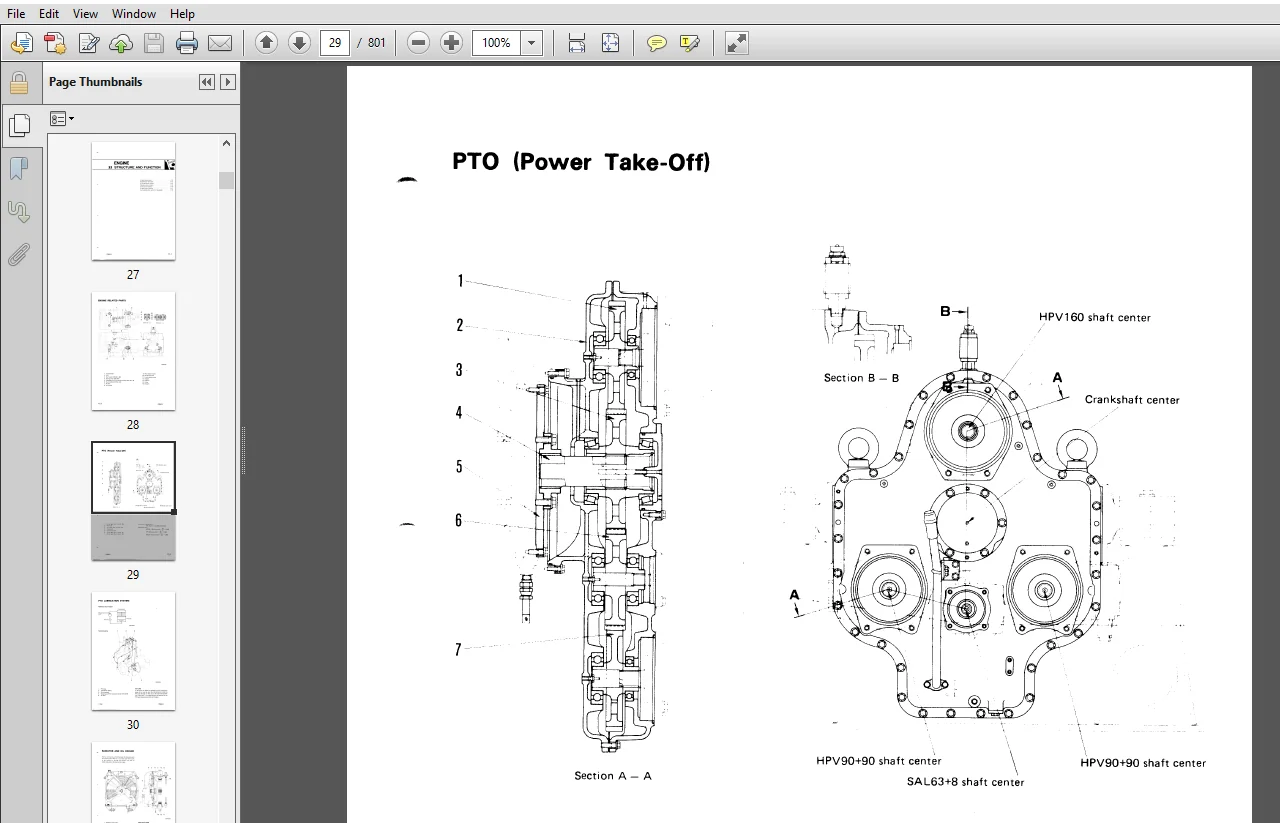Collapse the Page Thumbnails panel

click(206, 82)
